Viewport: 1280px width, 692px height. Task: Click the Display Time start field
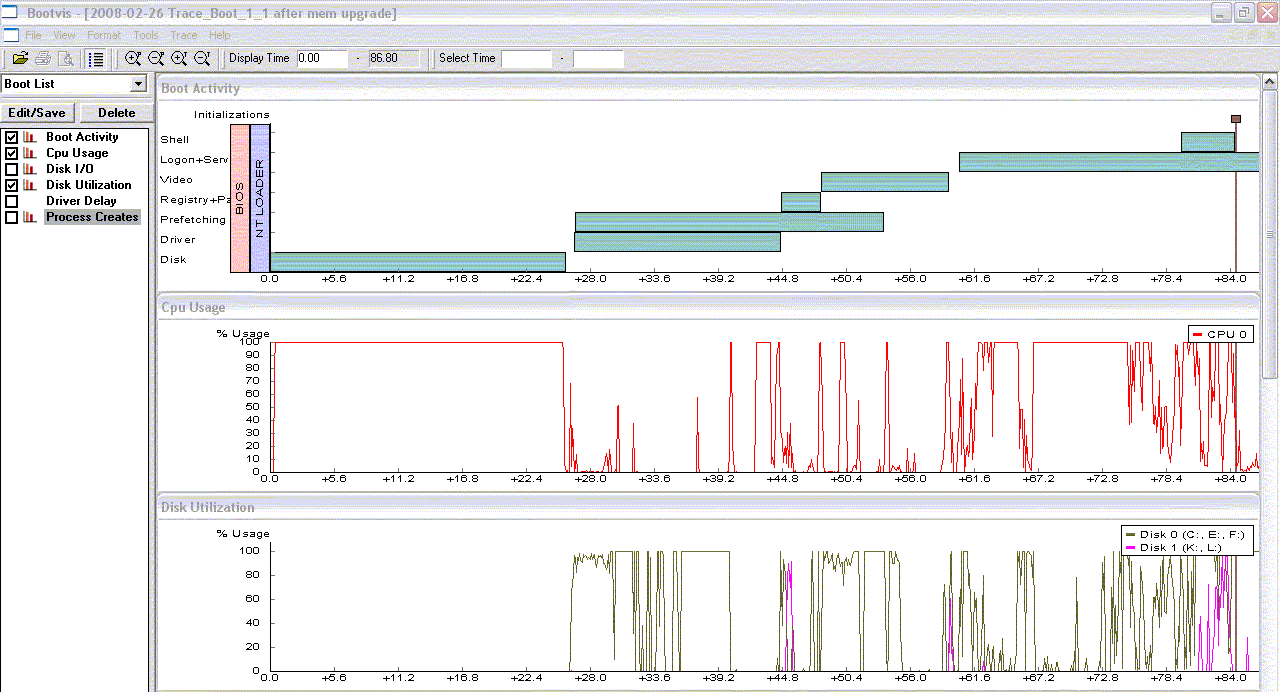click(x=322, y=58)
